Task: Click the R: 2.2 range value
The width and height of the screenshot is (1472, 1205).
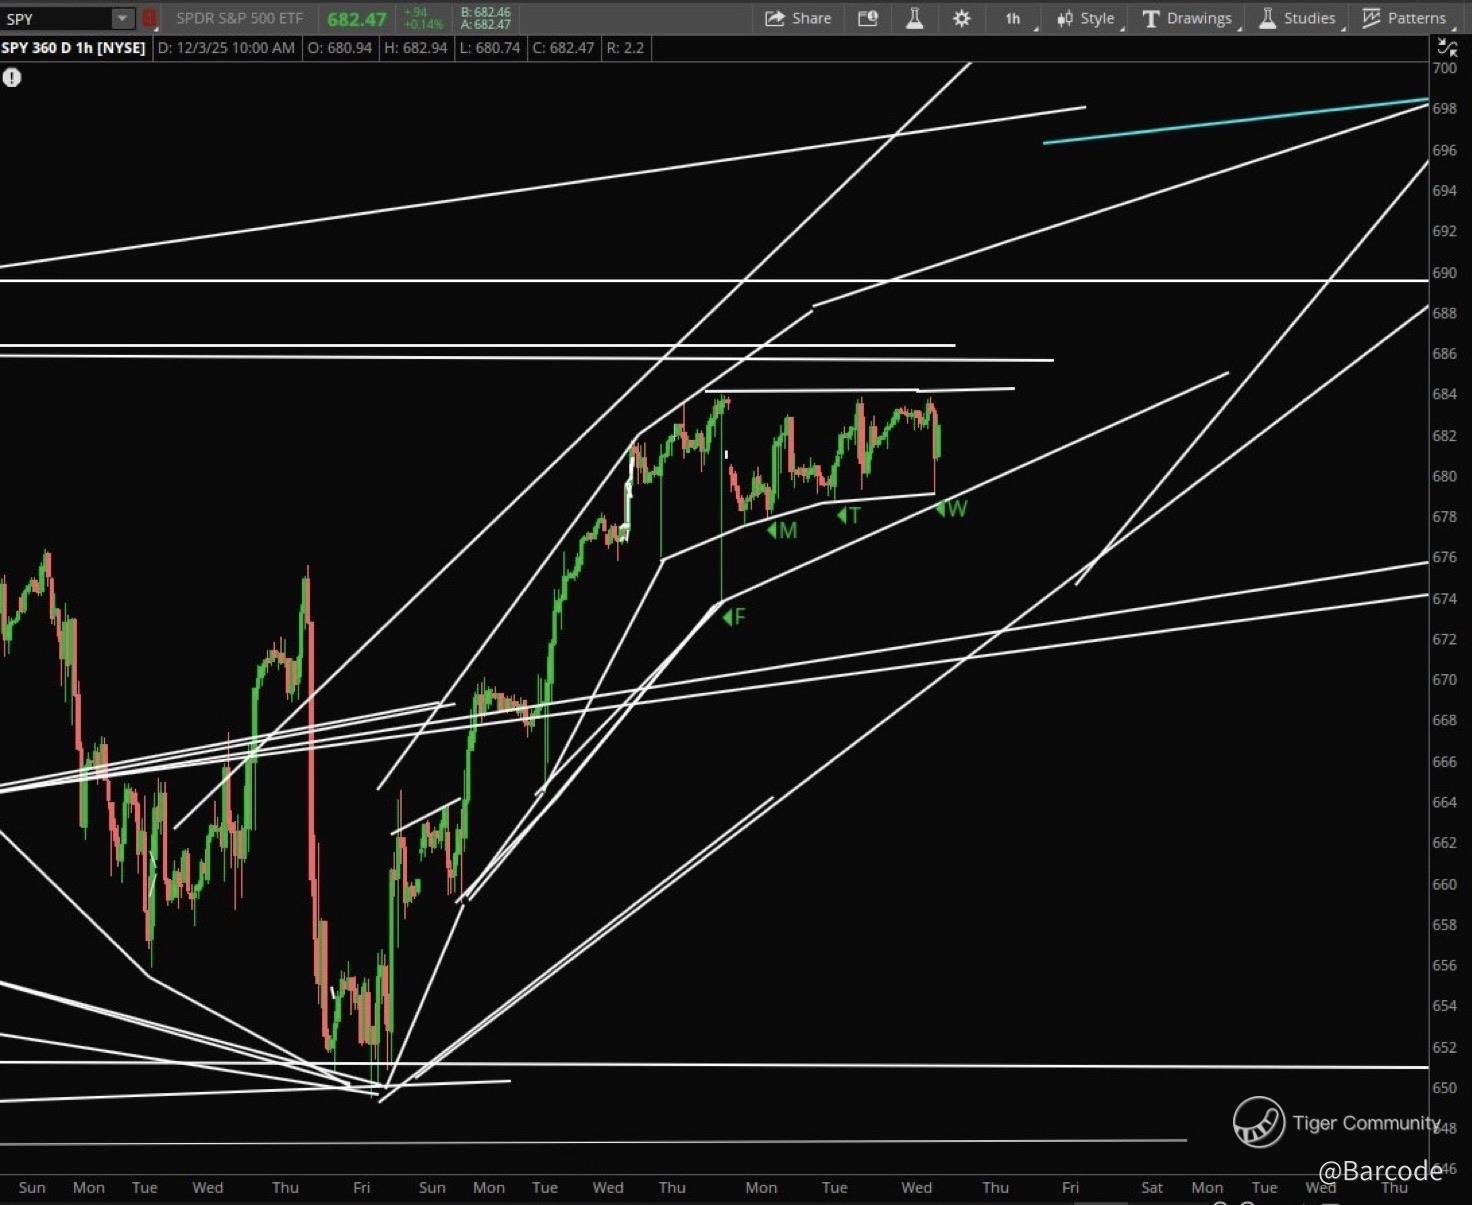Action: click(625, 47)
